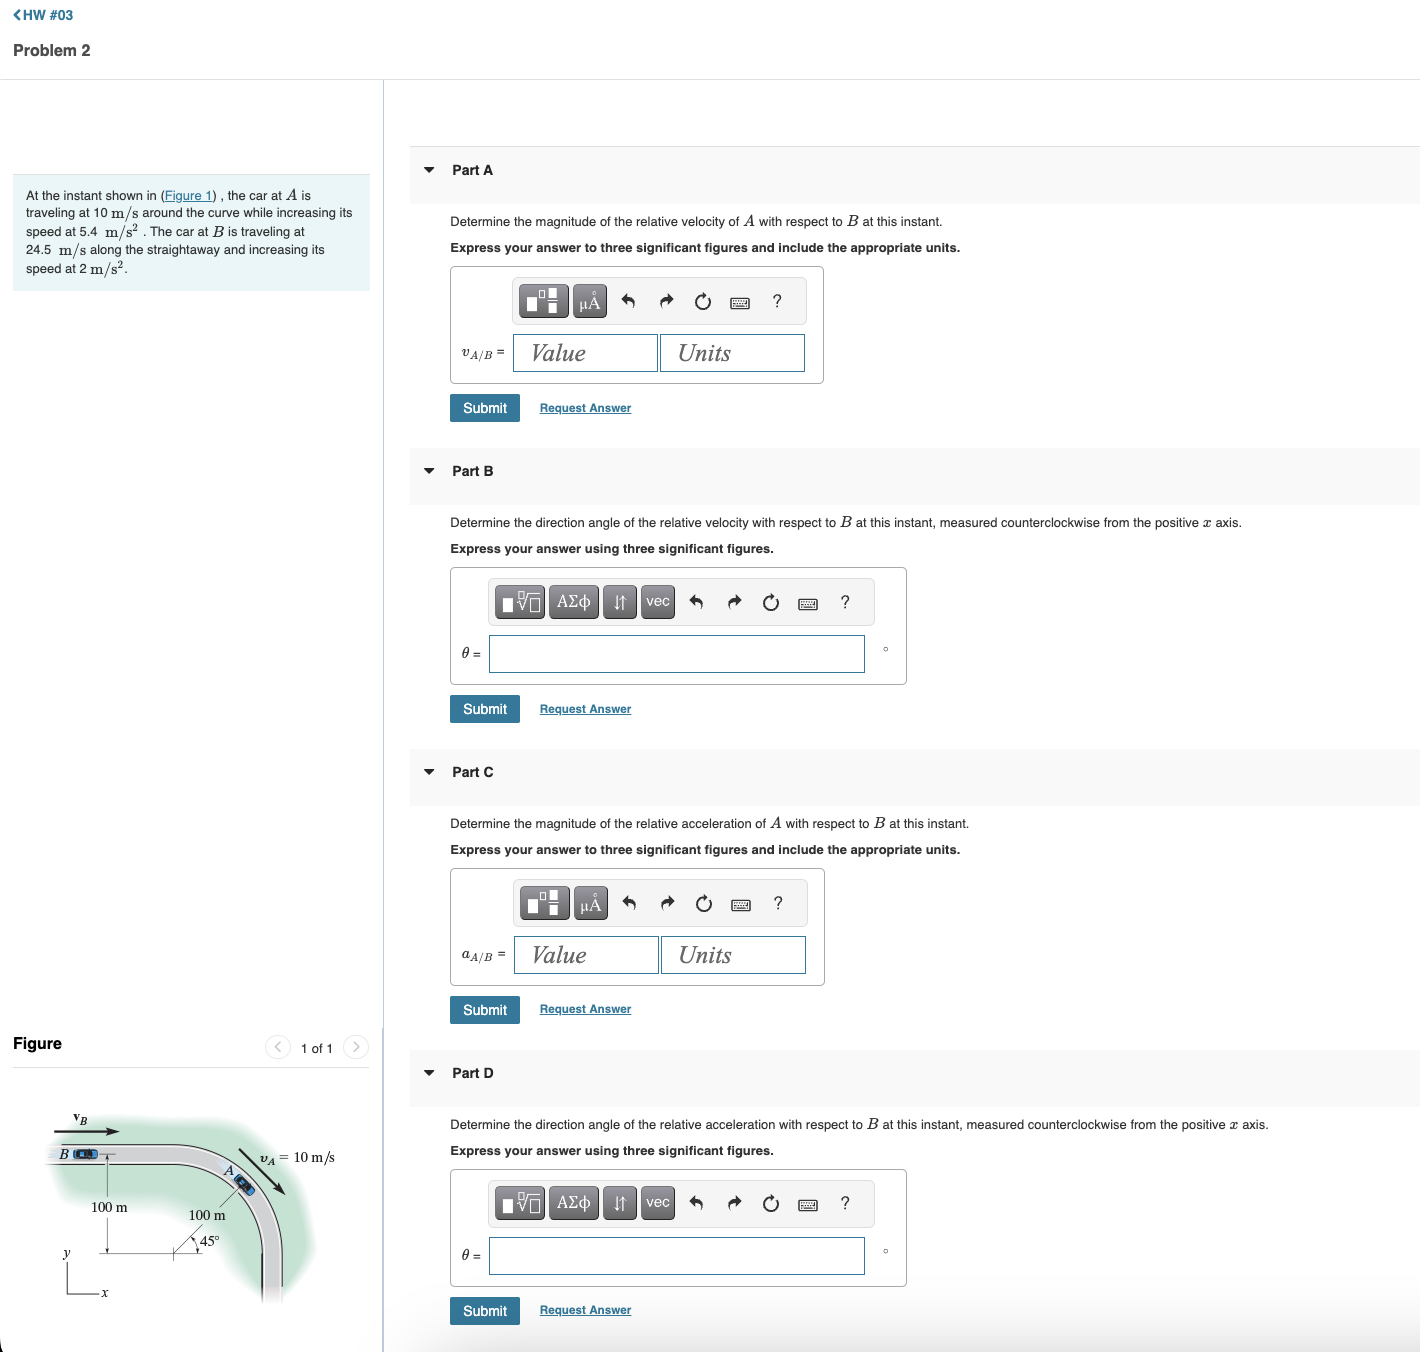Open units symbols (µÅ) in Part C
This screenshot has height=1352, width=1420.
click(591, 903)
